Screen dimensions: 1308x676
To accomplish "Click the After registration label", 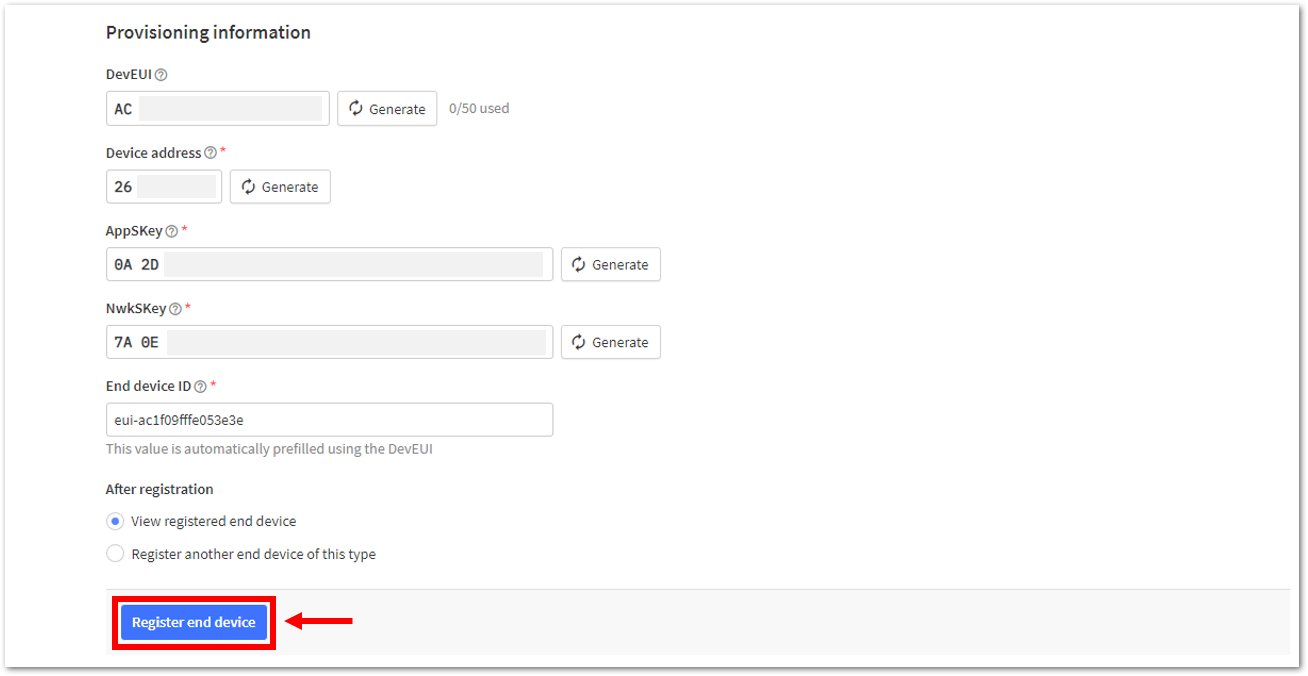I will click(x=160, y=489).
